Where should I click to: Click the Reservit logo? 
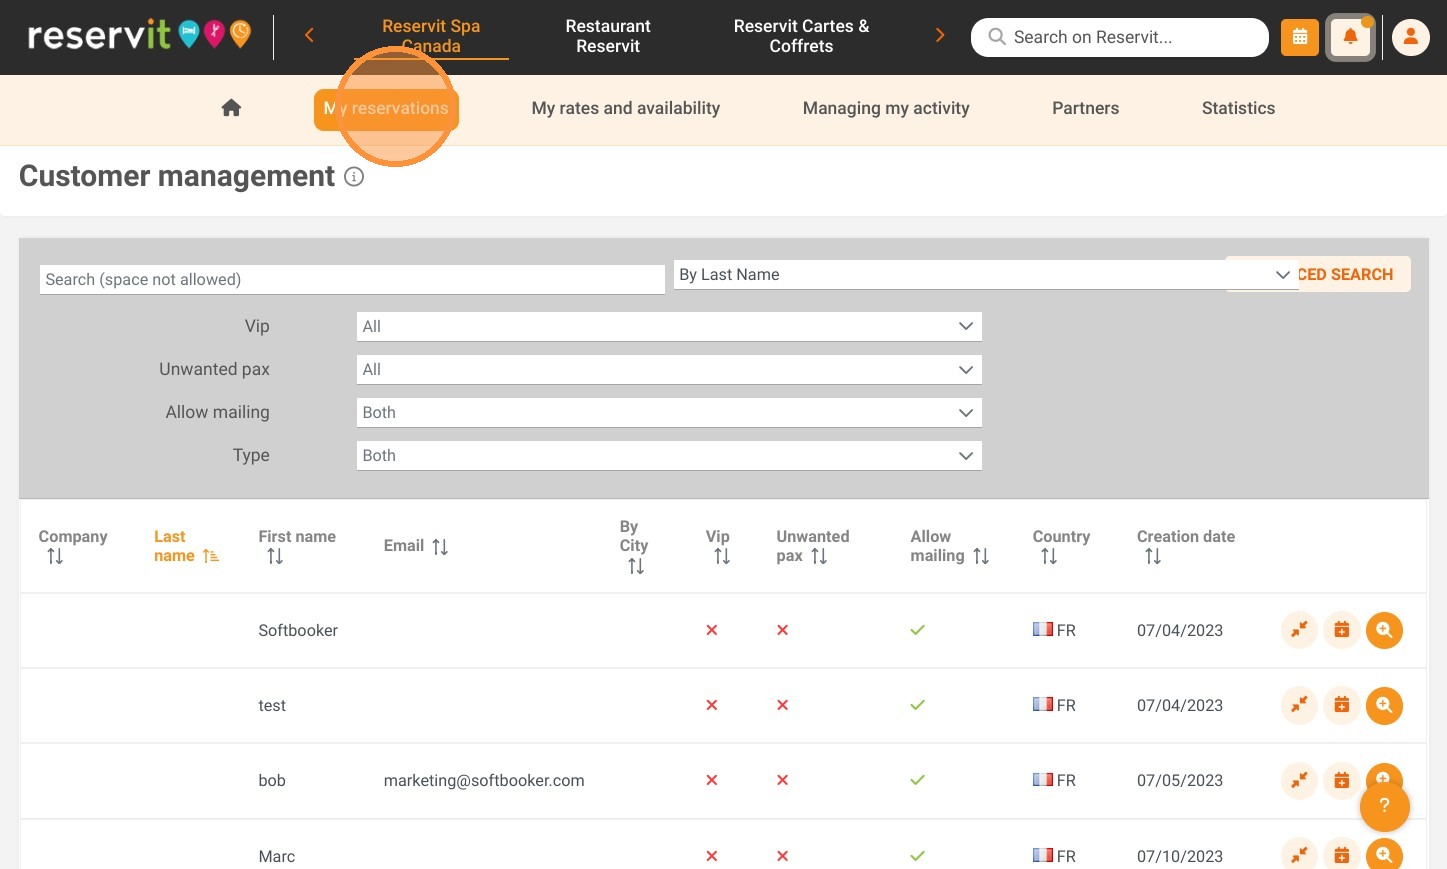coord(139,35)
